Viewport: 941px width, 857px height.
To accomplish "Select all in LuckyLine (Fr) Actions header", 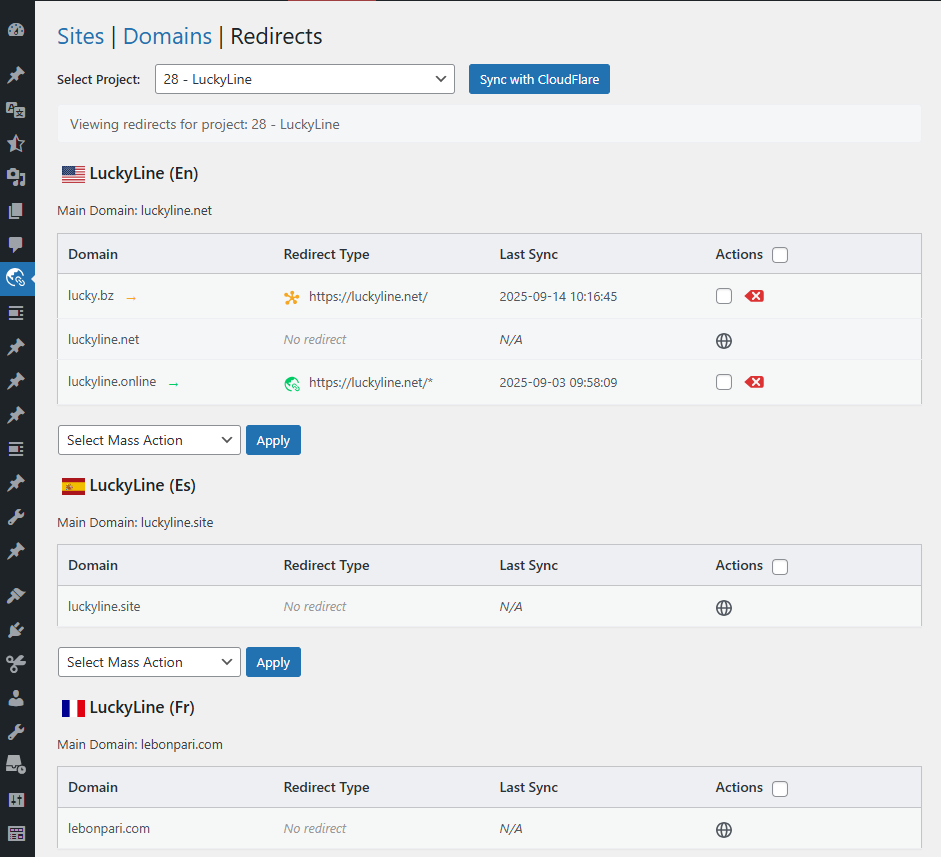I will (780, 788).
